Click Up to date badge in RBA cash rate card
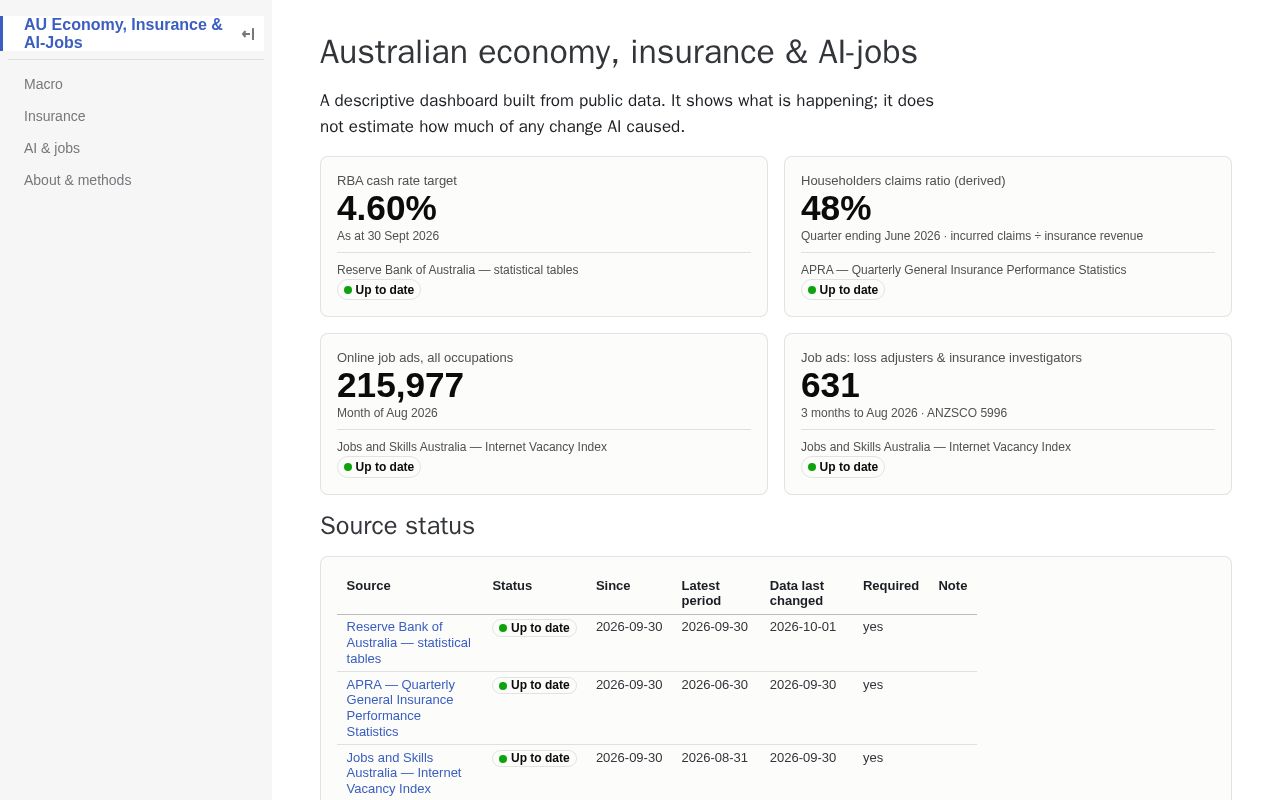This screenshot has height=800, width=1280. pyautogui.click(x=379, y=290)
